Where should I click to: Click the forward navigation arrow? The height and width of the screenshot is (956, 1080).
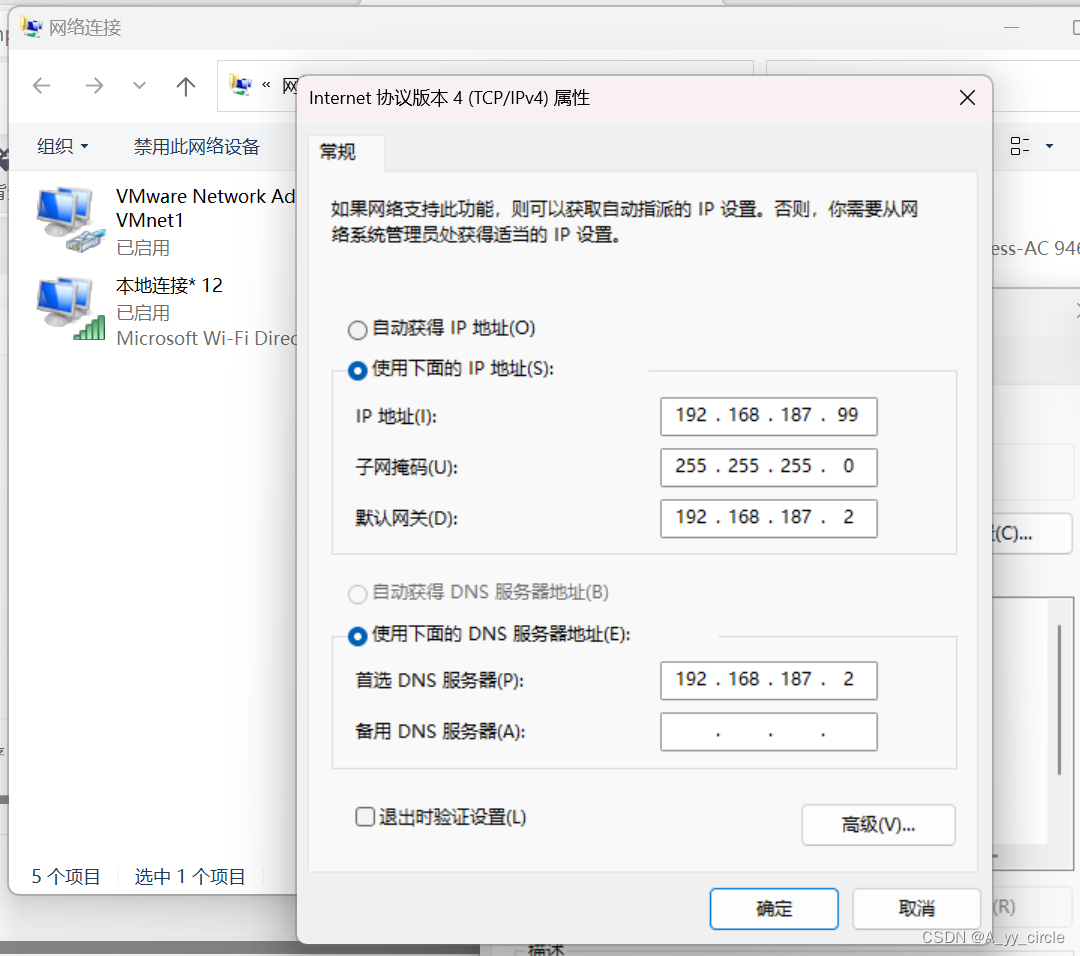tap(93, 86)
